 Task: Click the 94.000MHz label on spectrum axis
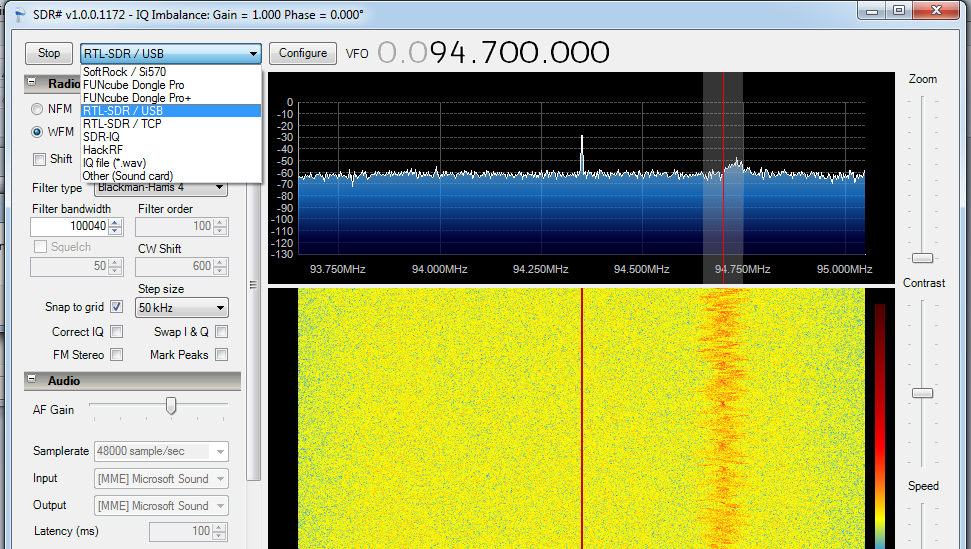440,269
